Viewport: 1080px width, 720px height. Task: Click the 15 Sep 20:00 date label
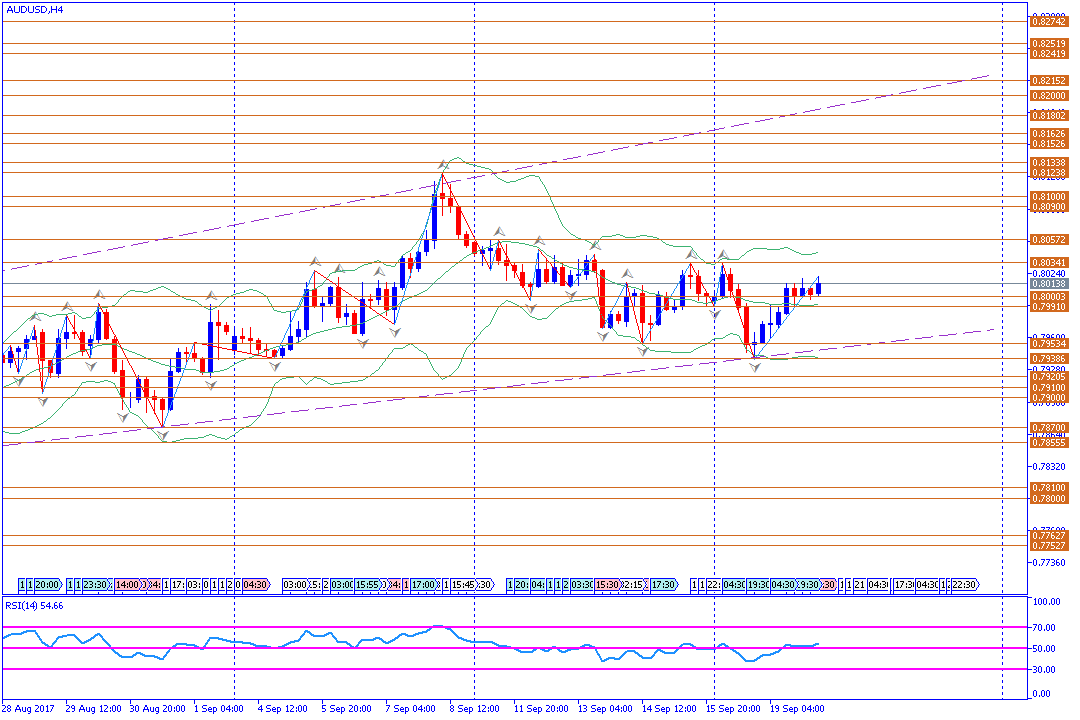tap(733, 708)
